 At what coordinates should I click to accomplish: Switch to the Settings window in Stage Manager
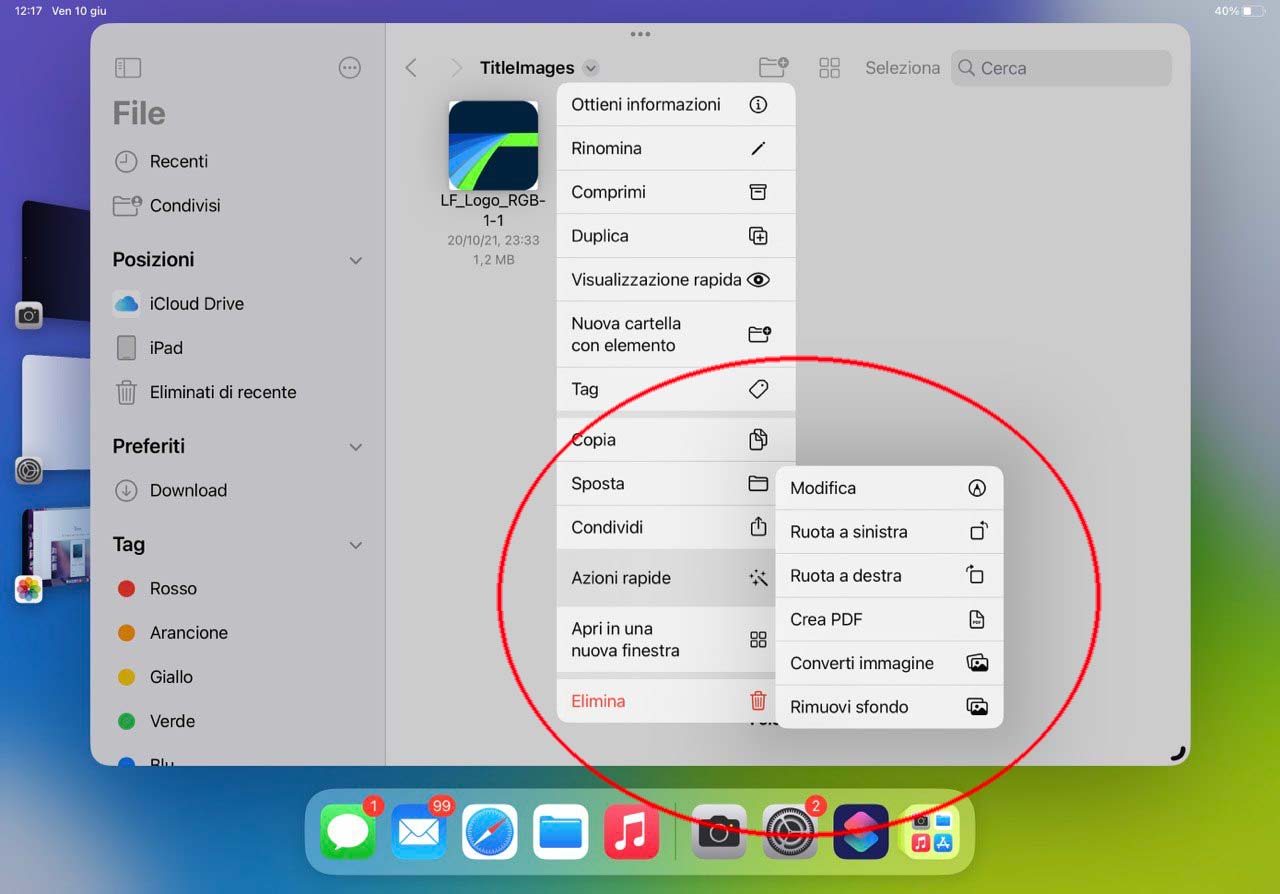coord(55,412)
